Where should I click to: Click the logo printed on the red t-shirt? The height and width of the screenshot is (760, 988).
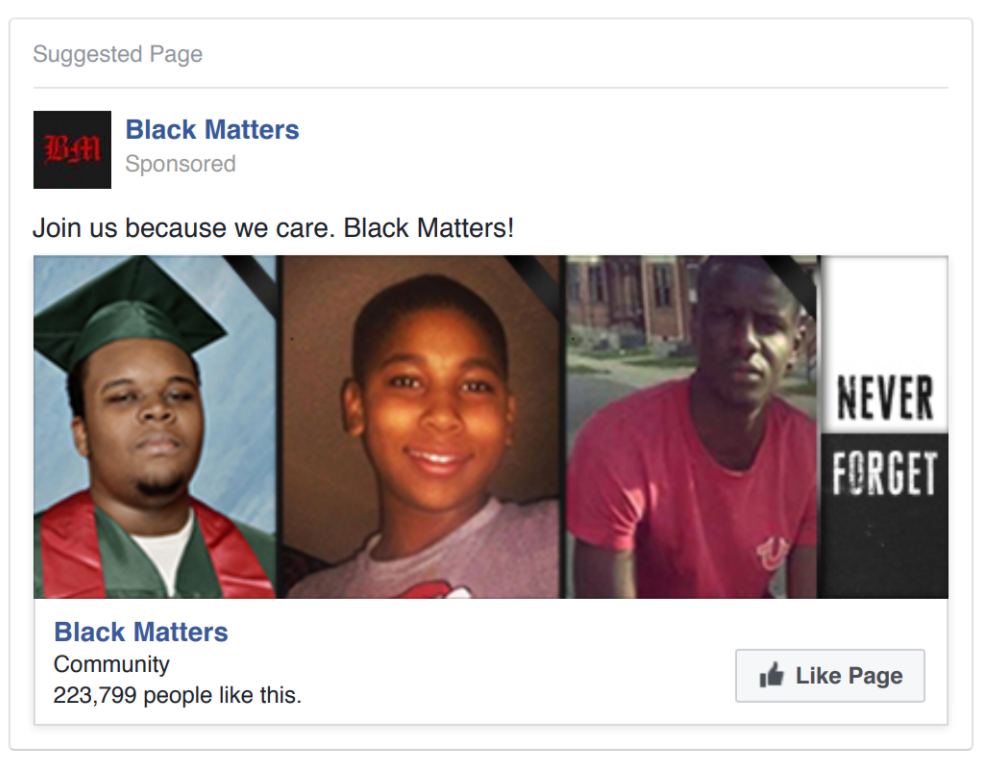[x=771, y=551]
